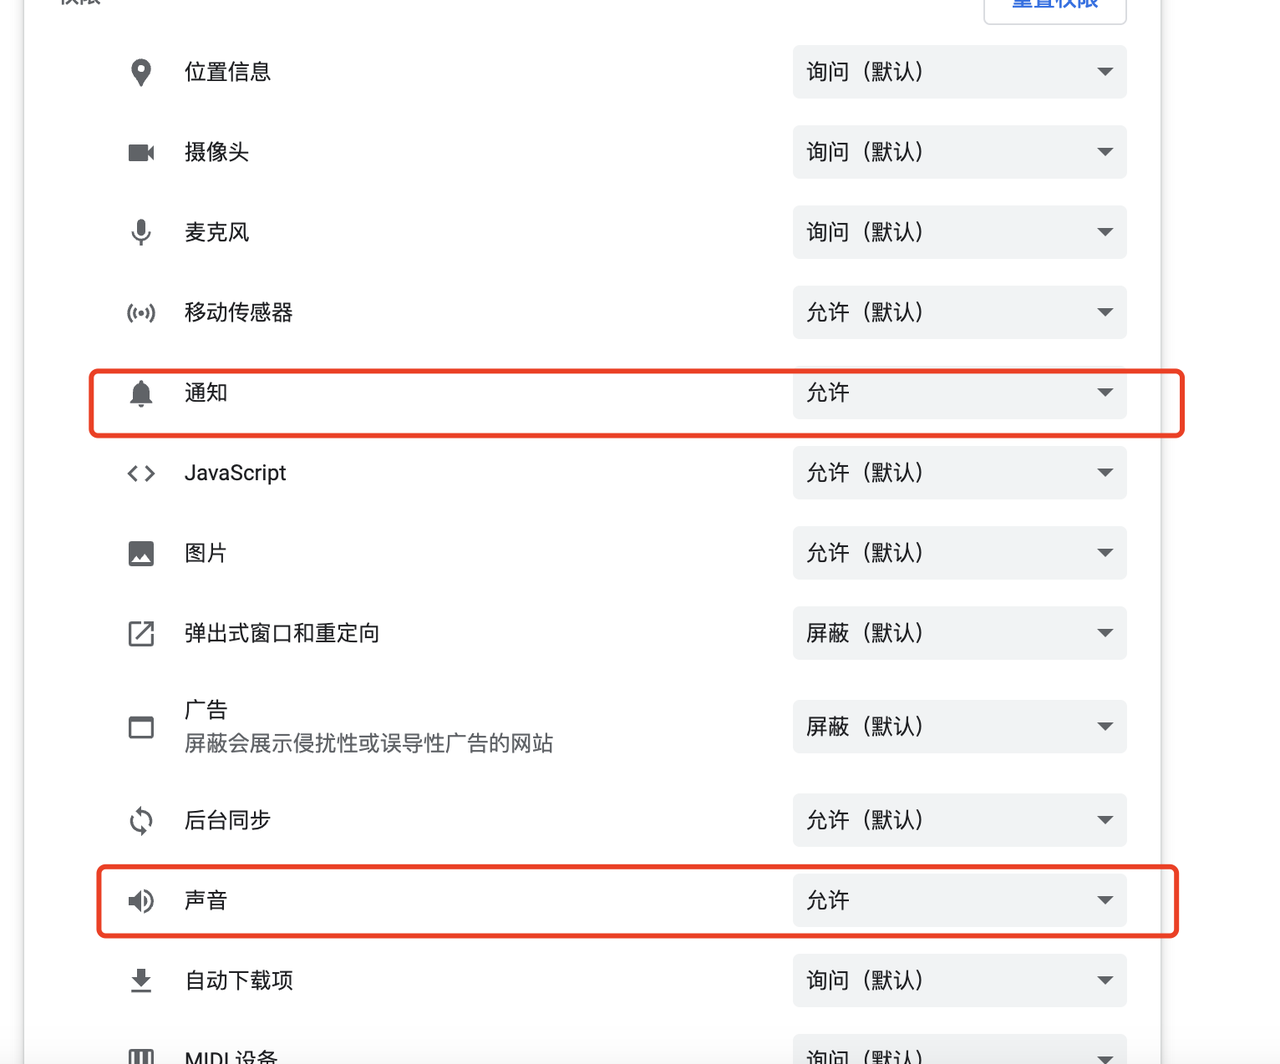The image size is (1280, 1064).
Task: Click the picture icon beside 图片
Action: 141,553
